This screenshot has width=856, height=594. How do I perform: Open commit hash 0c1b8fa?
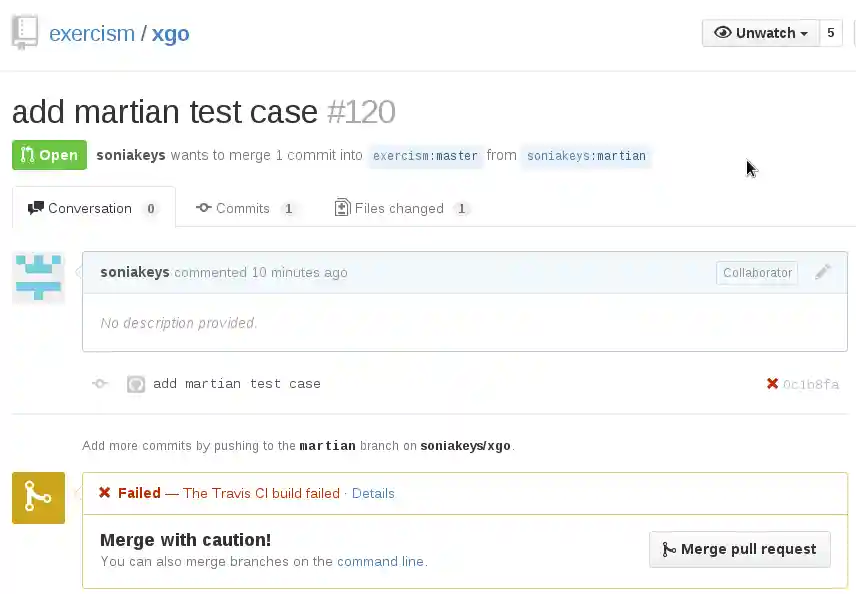coord(811,384)
